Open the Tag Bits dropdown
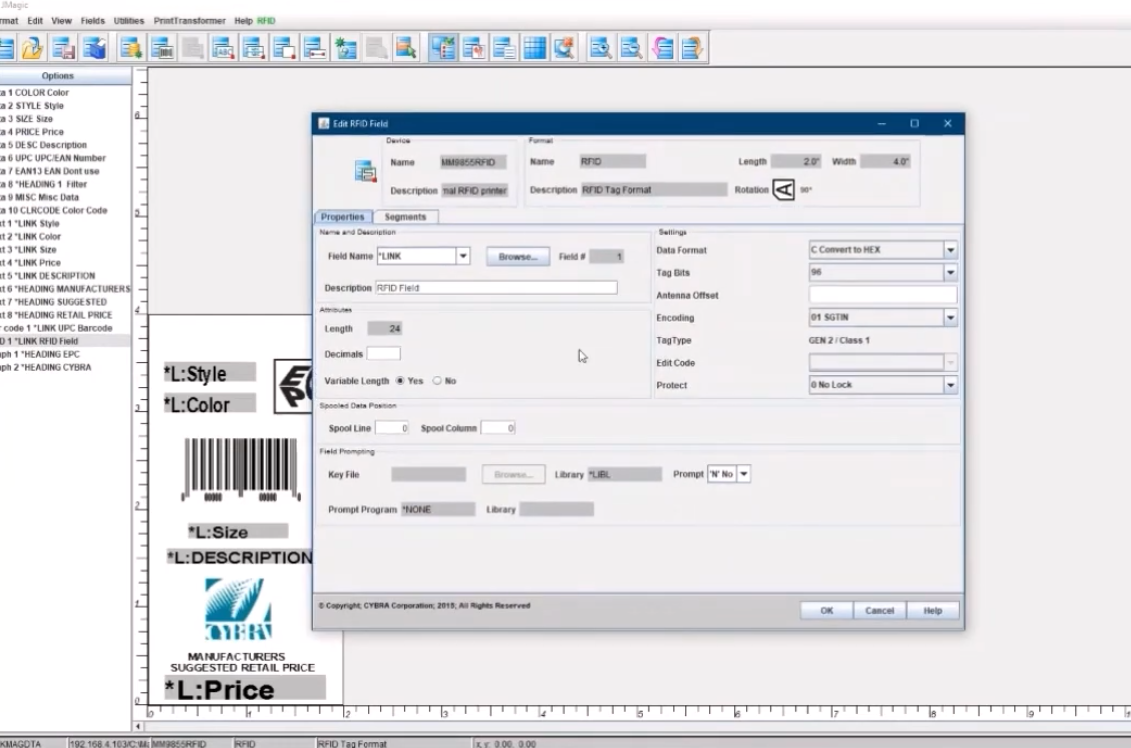The image size is (1131, 748). point(950,273)
